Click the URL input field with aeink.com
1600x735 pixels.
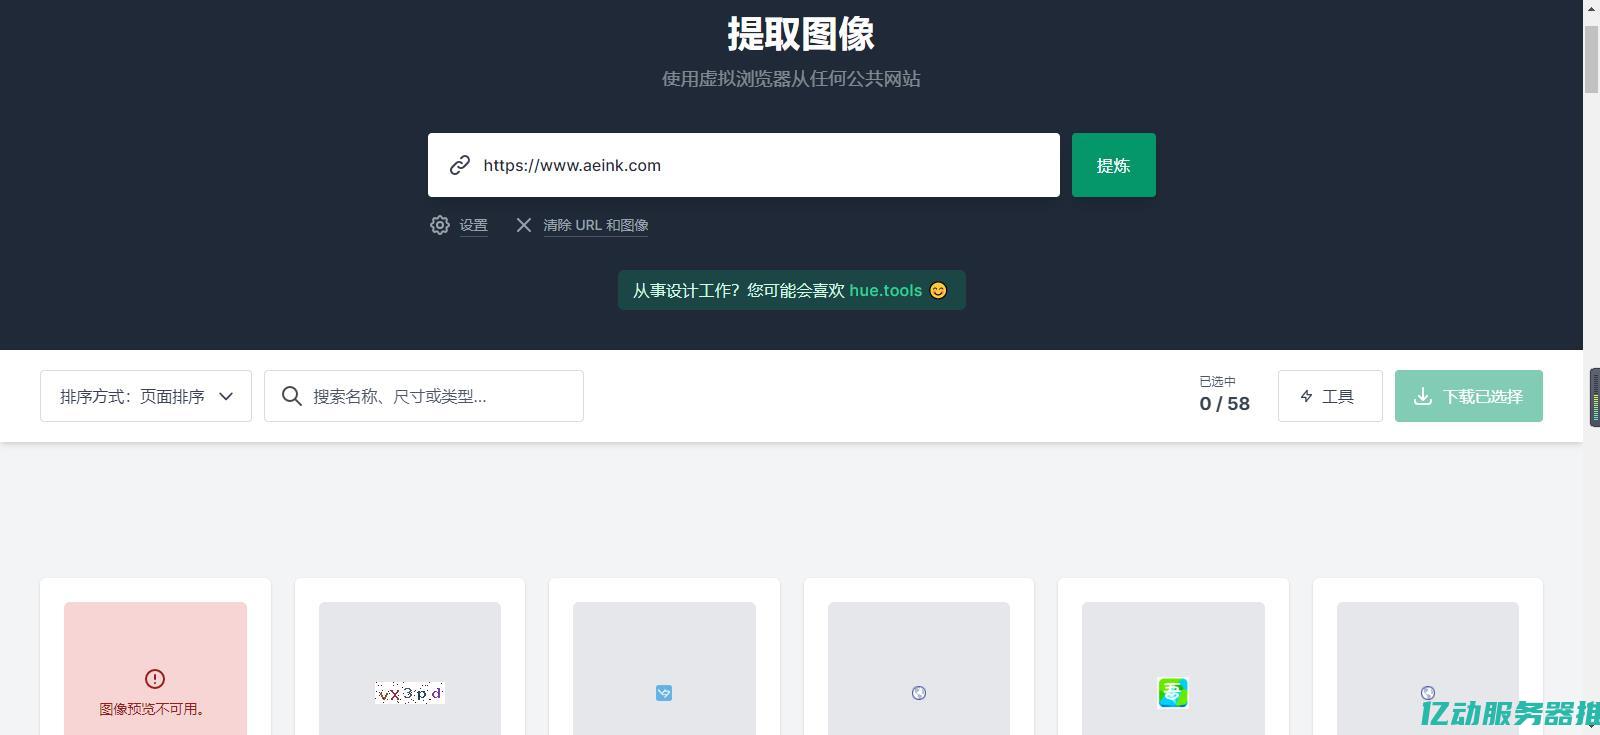[744, 165]
